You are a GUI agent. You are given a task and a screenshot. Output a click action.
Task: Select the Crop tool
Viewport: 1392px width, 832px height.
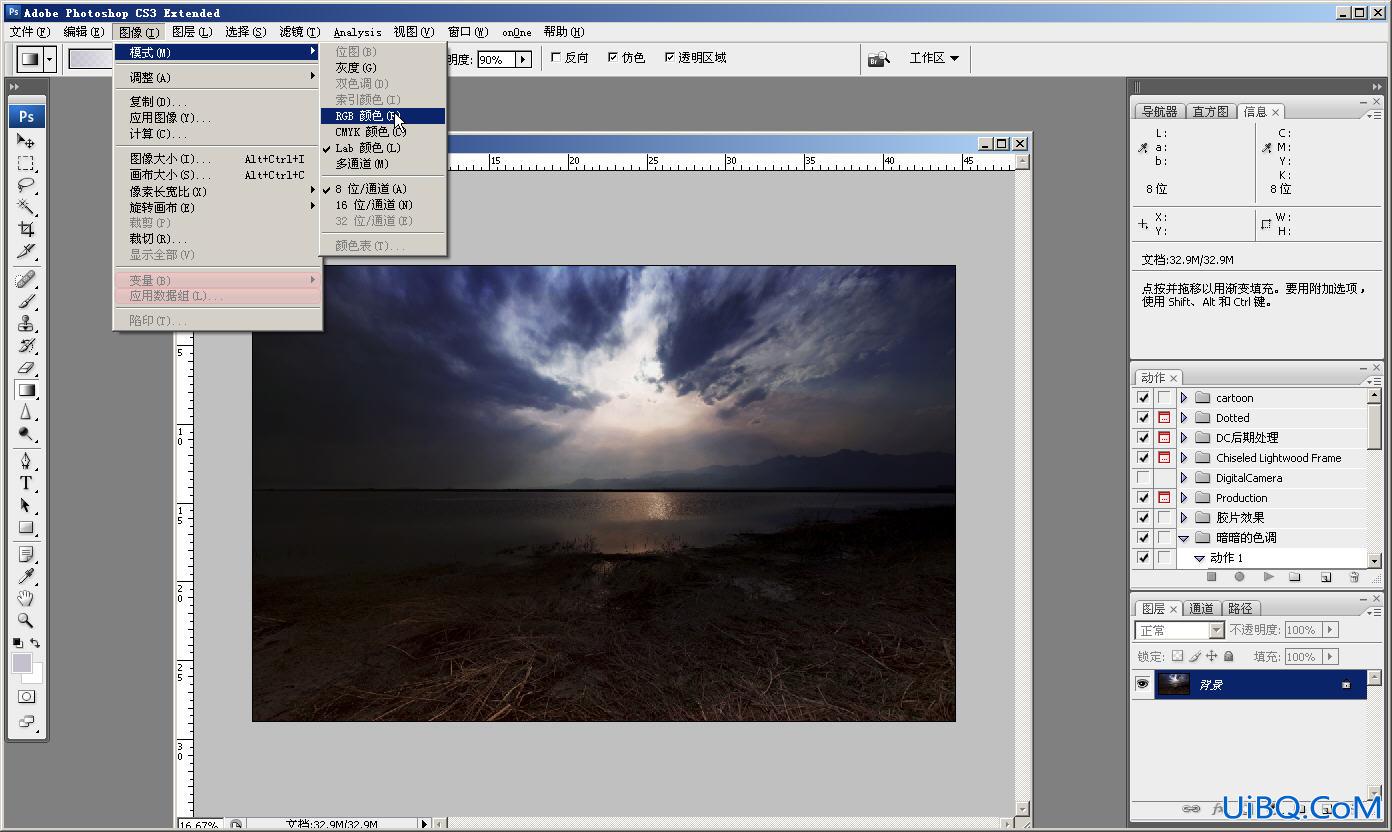pyautogui.click(x=26, y=229)
